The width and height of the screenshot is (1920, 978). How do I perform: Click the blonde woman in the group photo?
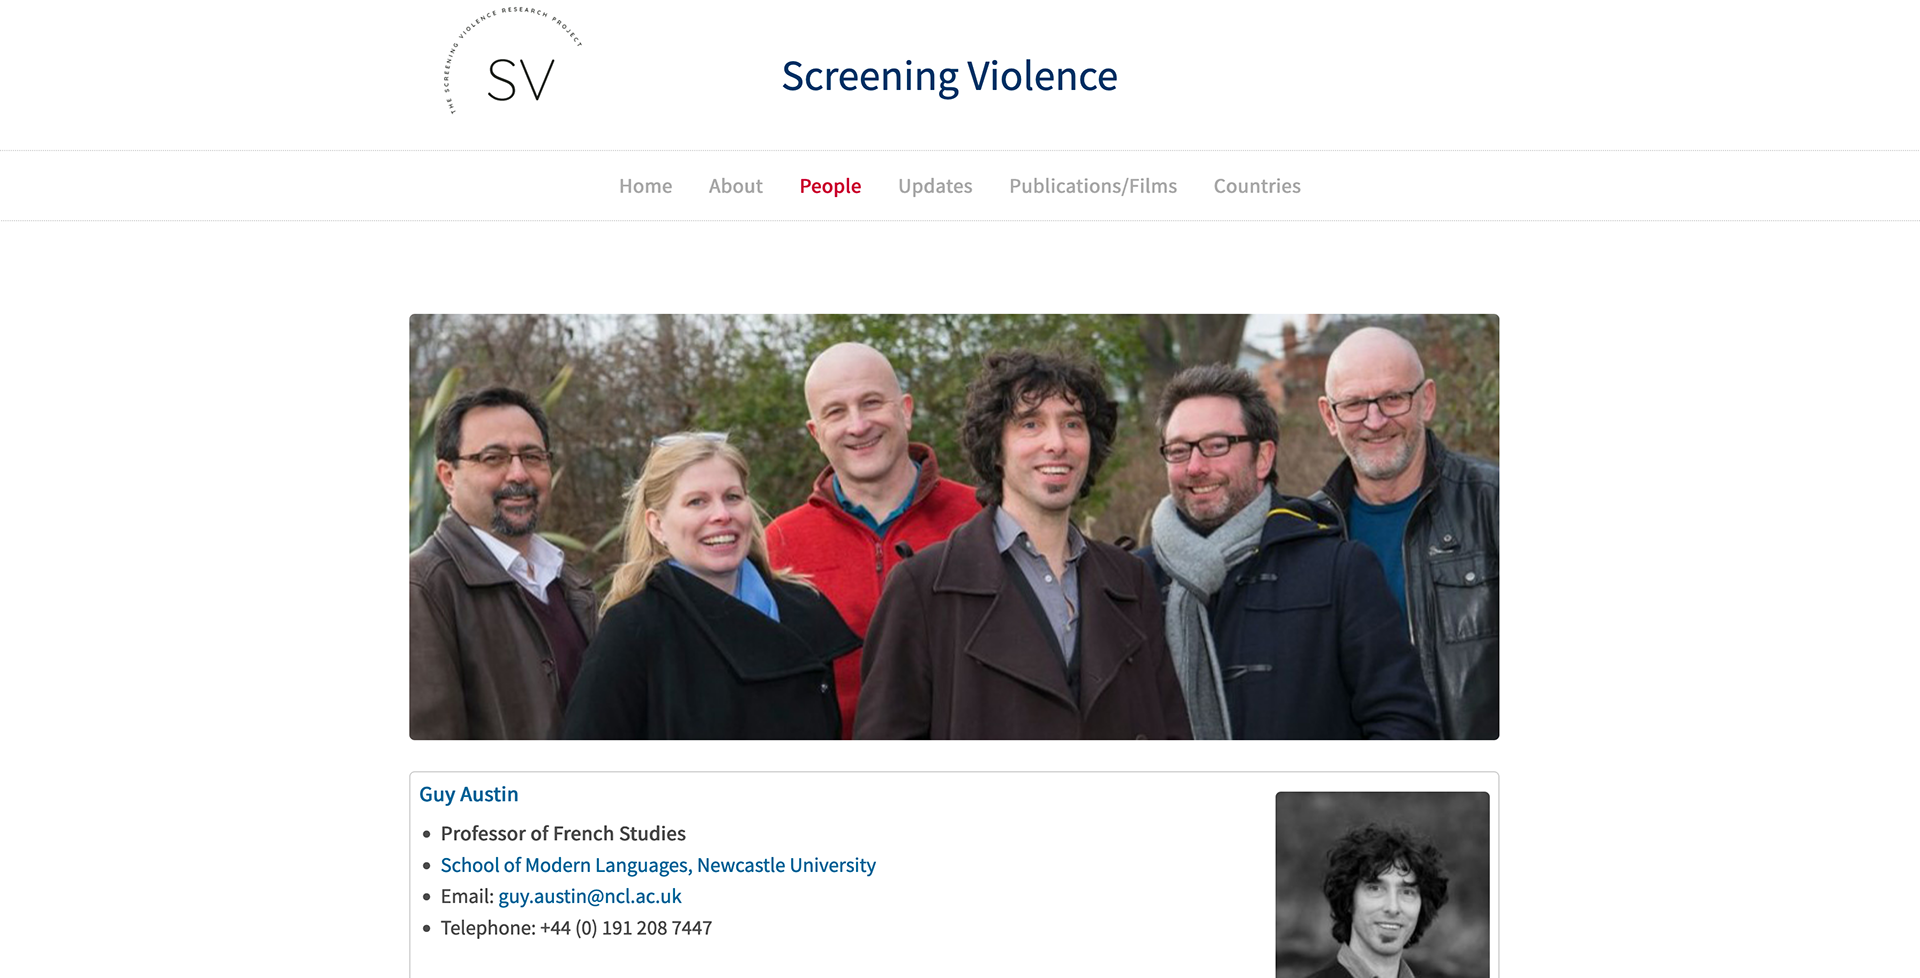[x=700, y=580]
